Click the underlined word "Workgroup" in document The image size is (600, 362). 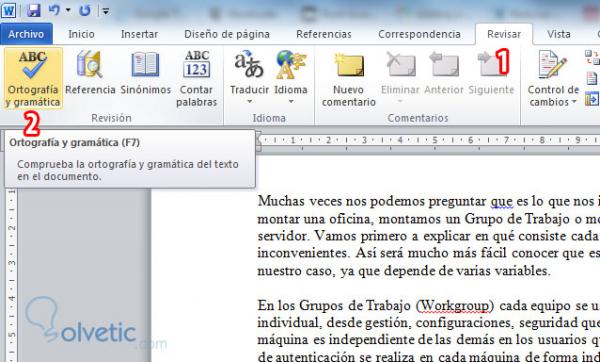(455, 305)
